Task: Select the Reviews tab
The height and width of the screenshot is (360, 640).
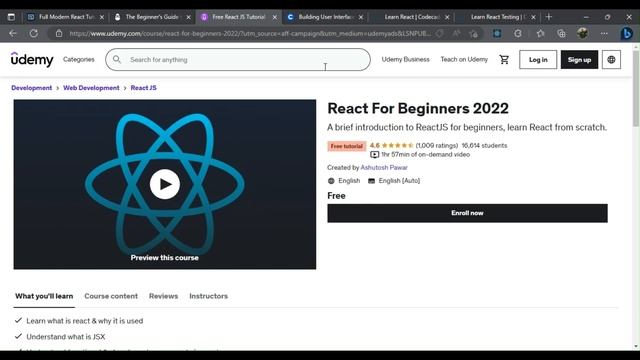Action: 163,296
